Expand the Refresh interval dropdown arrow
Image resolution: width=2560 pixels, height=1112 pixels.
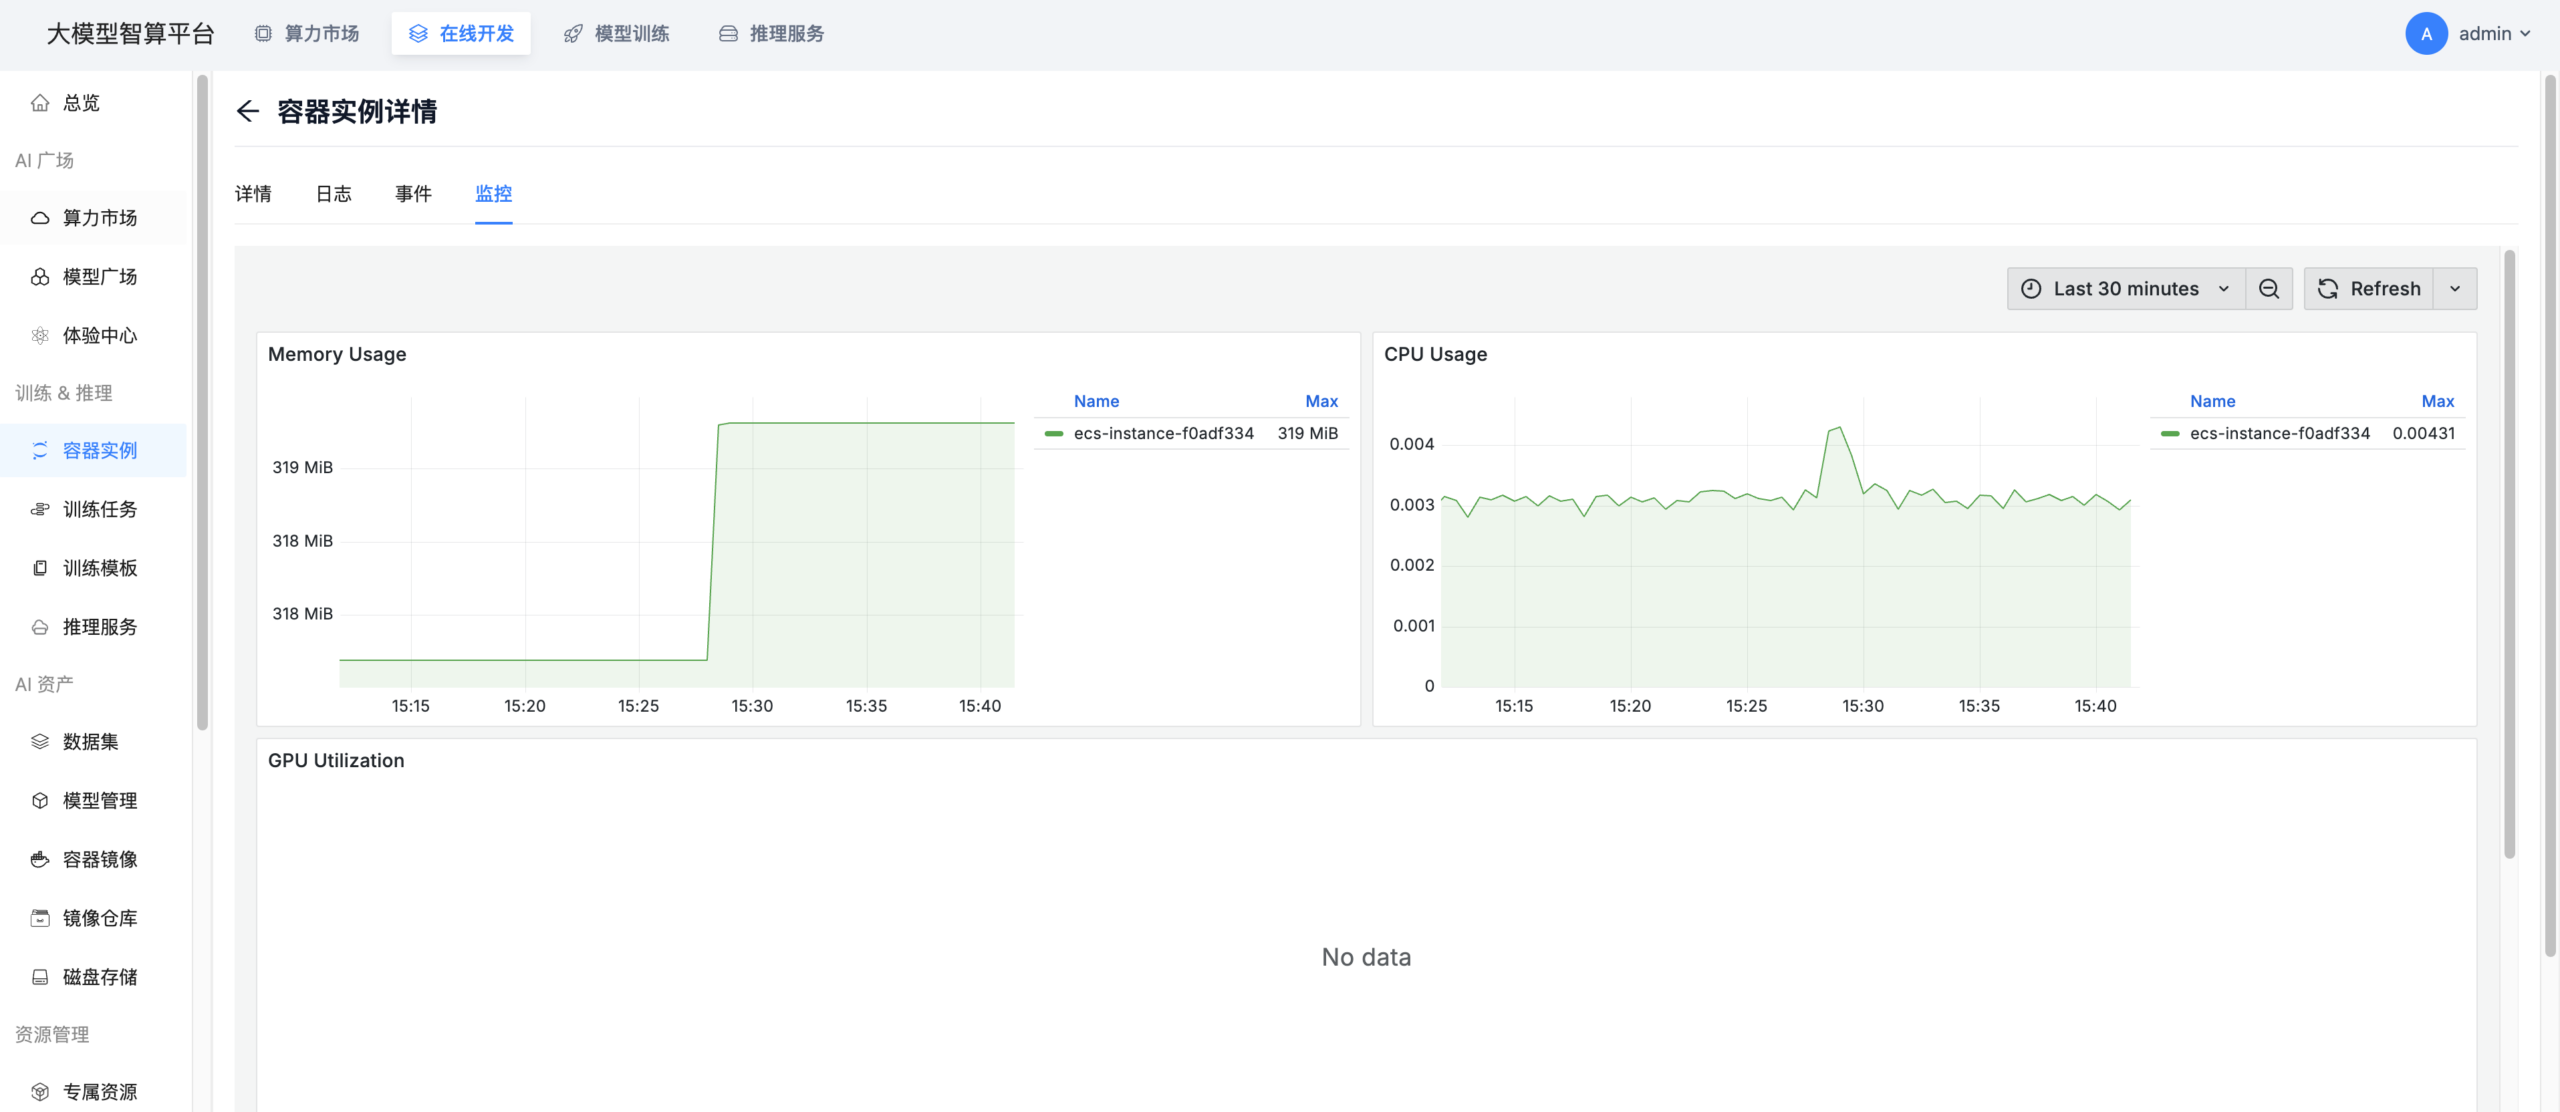(x=2455, y=289)
